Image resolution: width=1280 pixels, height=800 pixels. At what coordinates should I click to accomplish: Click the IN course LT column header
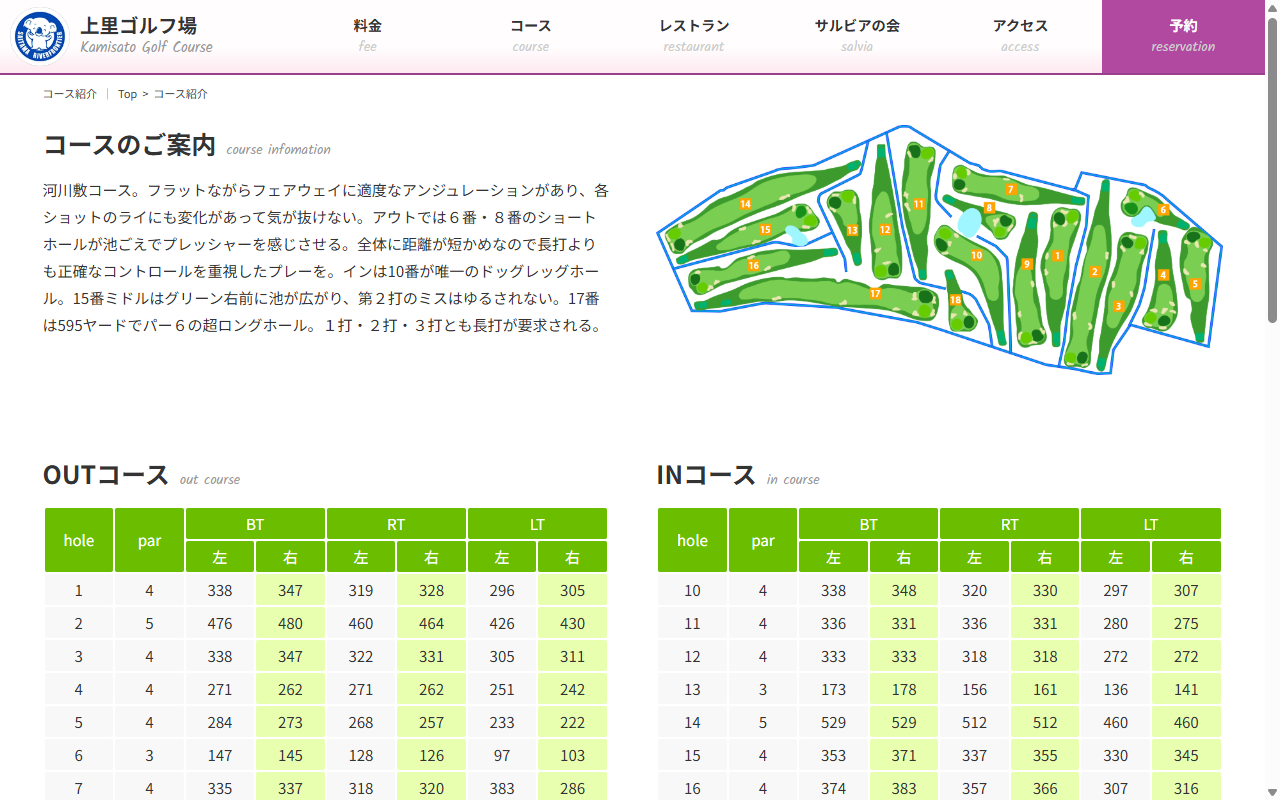point(1151,524)
